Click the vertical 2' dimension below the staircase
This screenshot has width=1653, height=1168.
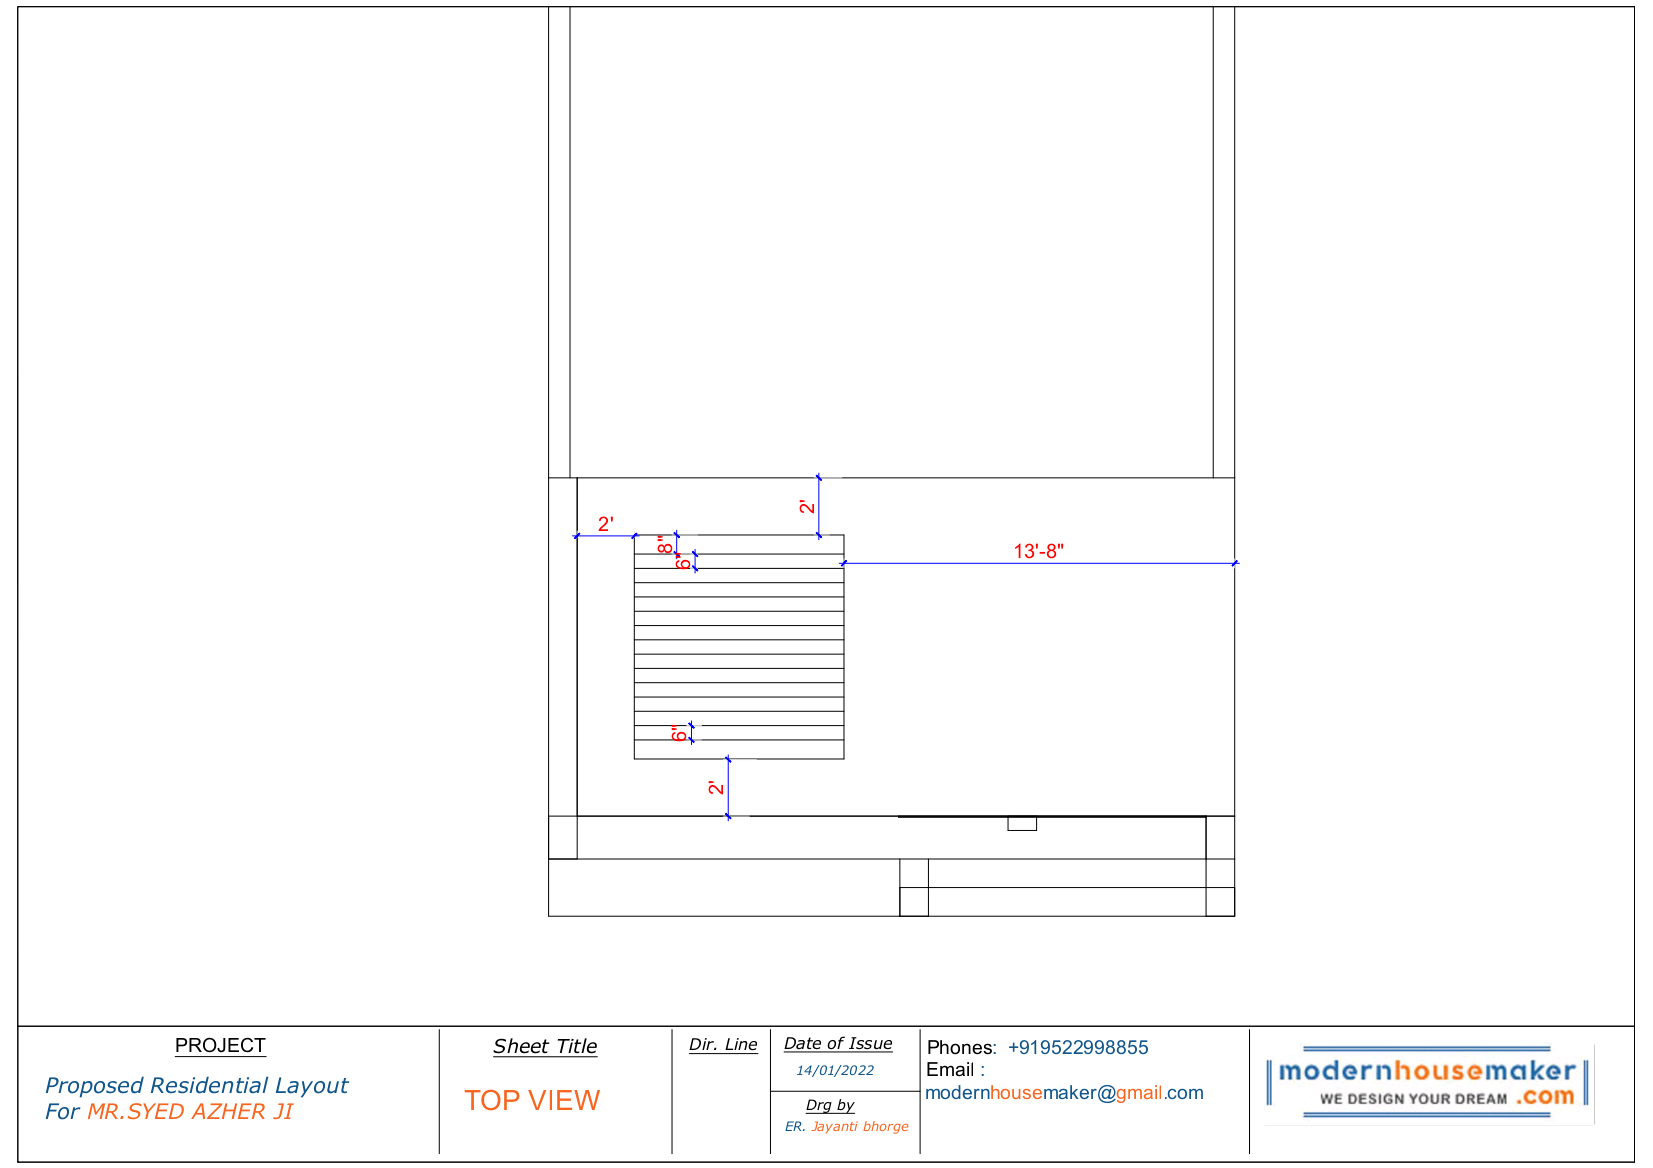[x=716, y=788]
